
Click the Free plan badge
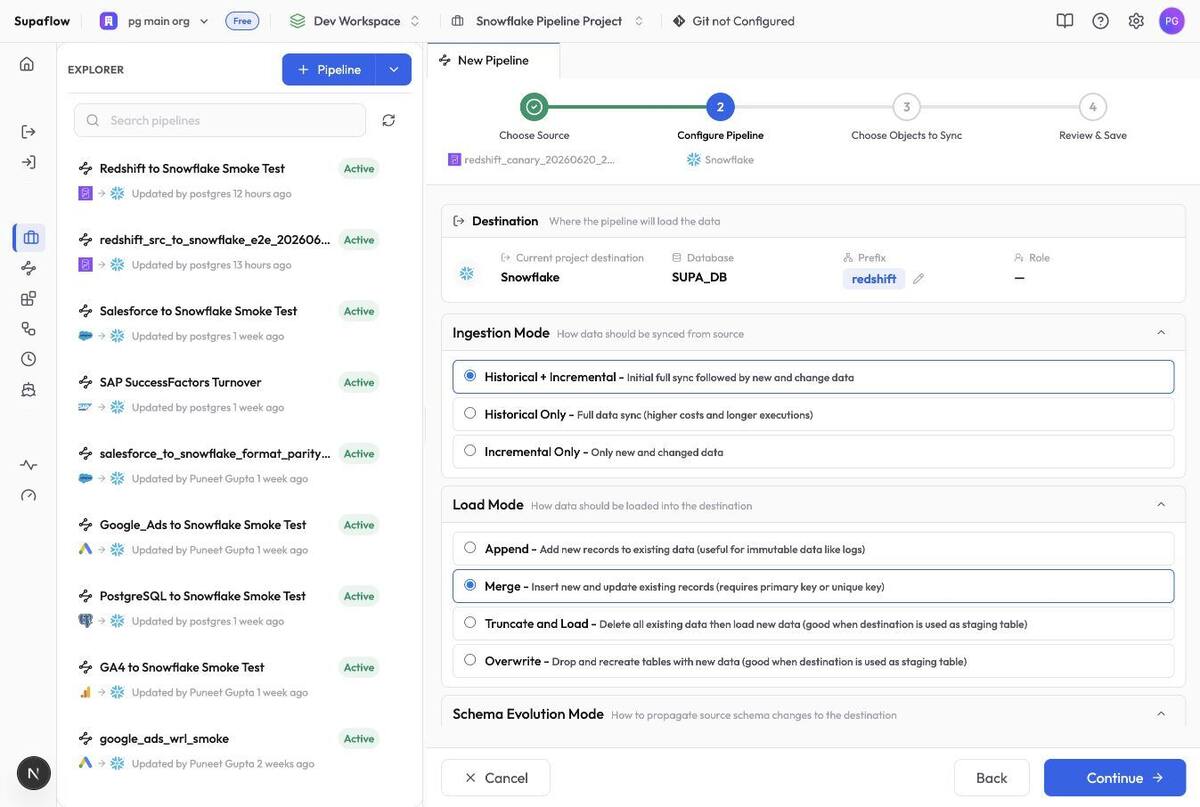click(x=242, y=21)
